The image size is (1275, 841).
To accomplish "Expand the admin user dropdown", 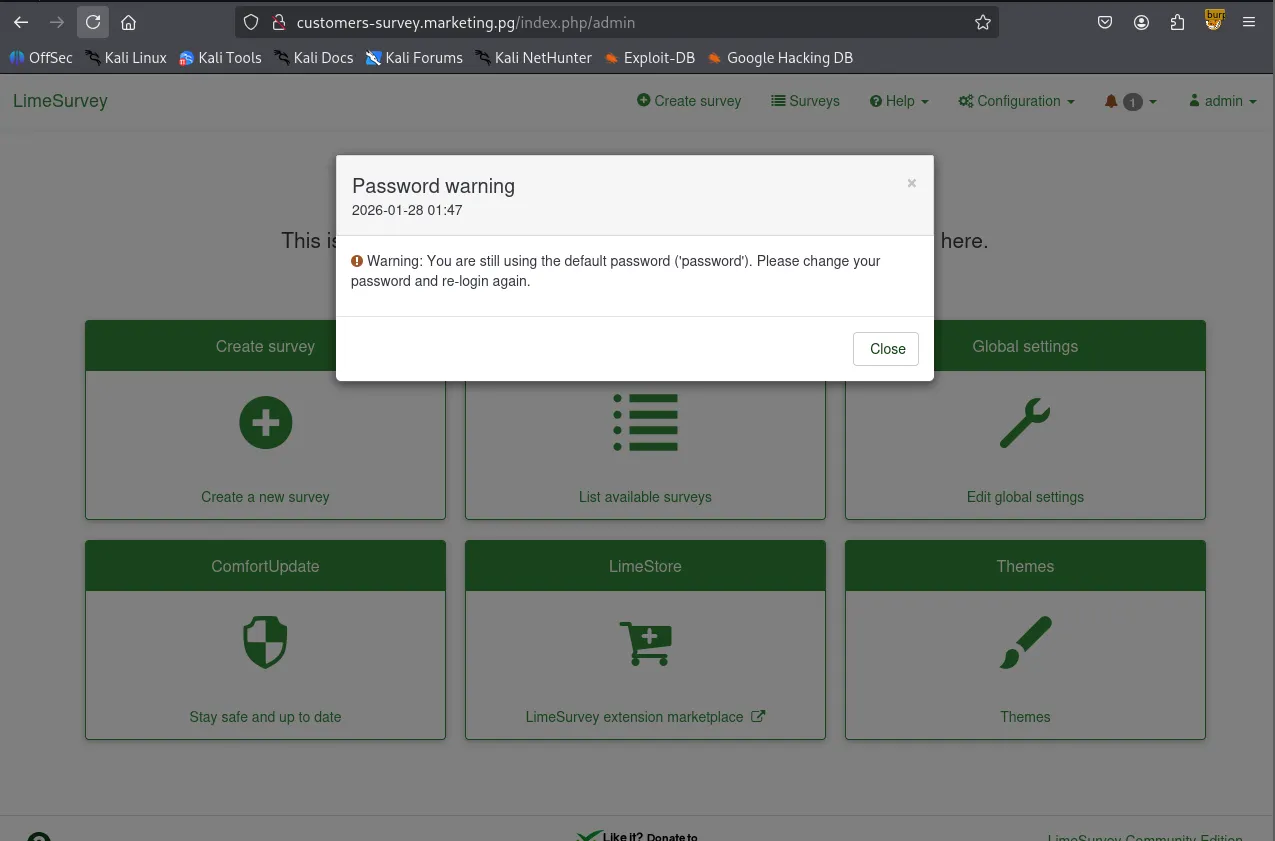I will click(x=1222, y=101).
